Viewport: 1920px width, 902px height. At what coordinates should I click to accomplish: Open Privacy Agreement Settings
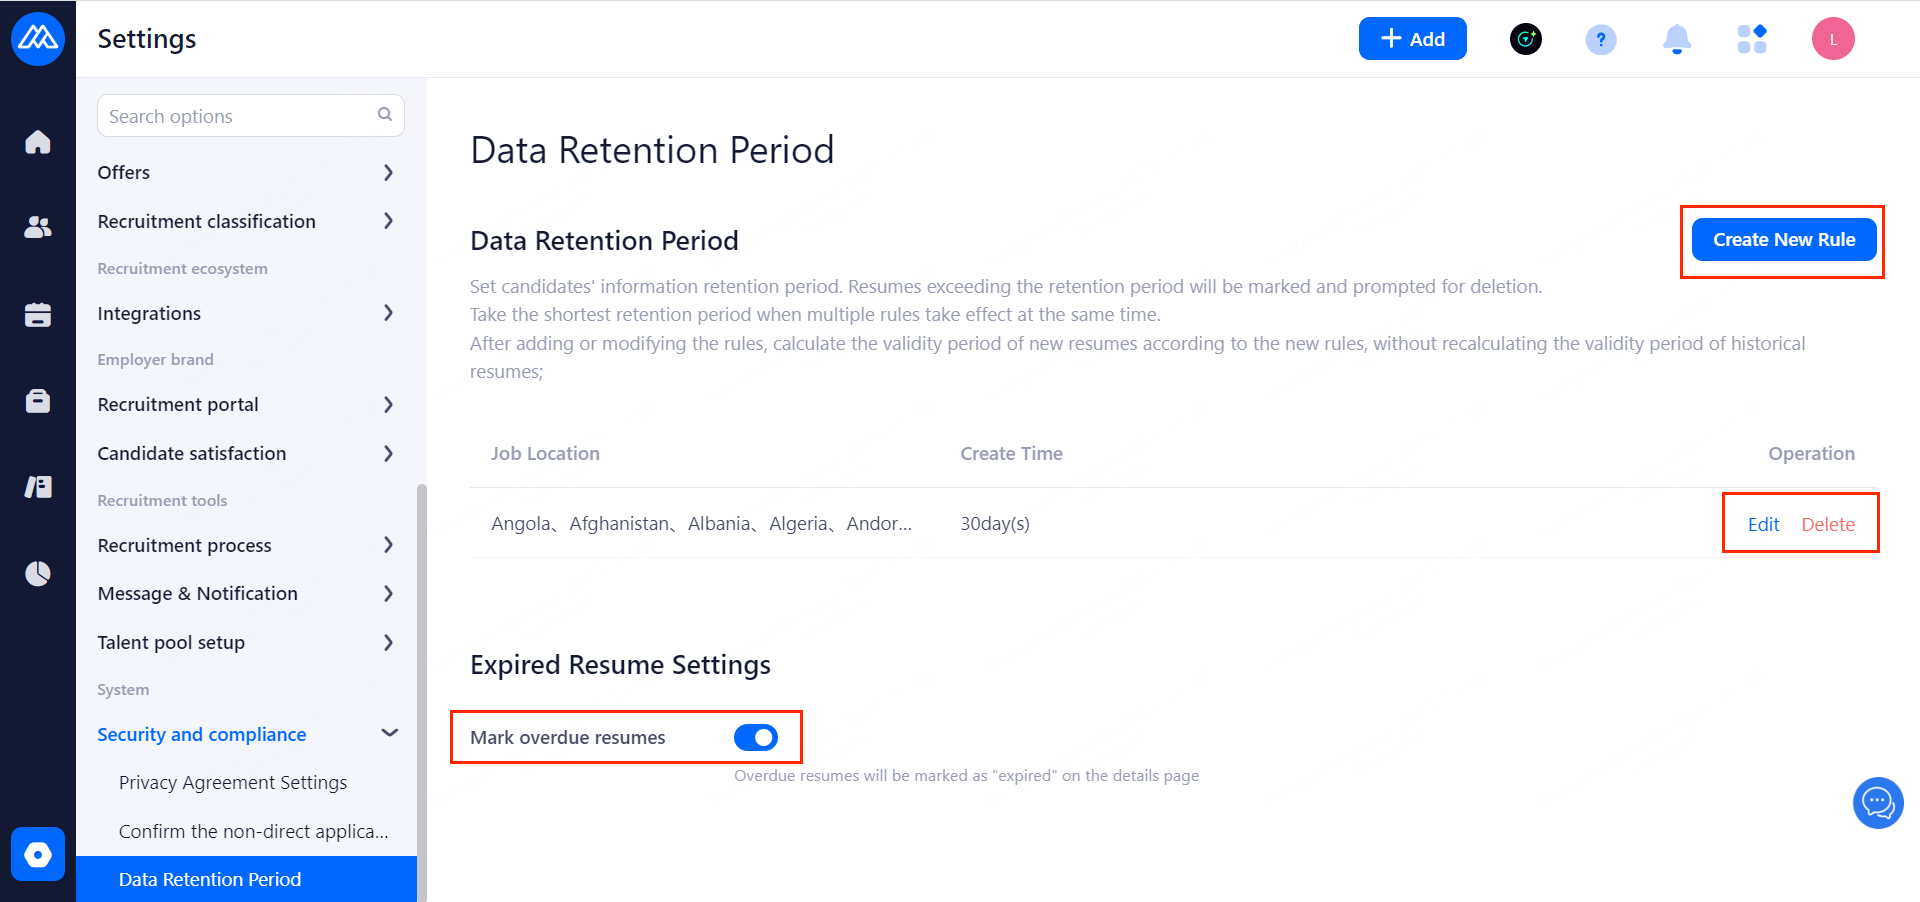pos(233,782)
